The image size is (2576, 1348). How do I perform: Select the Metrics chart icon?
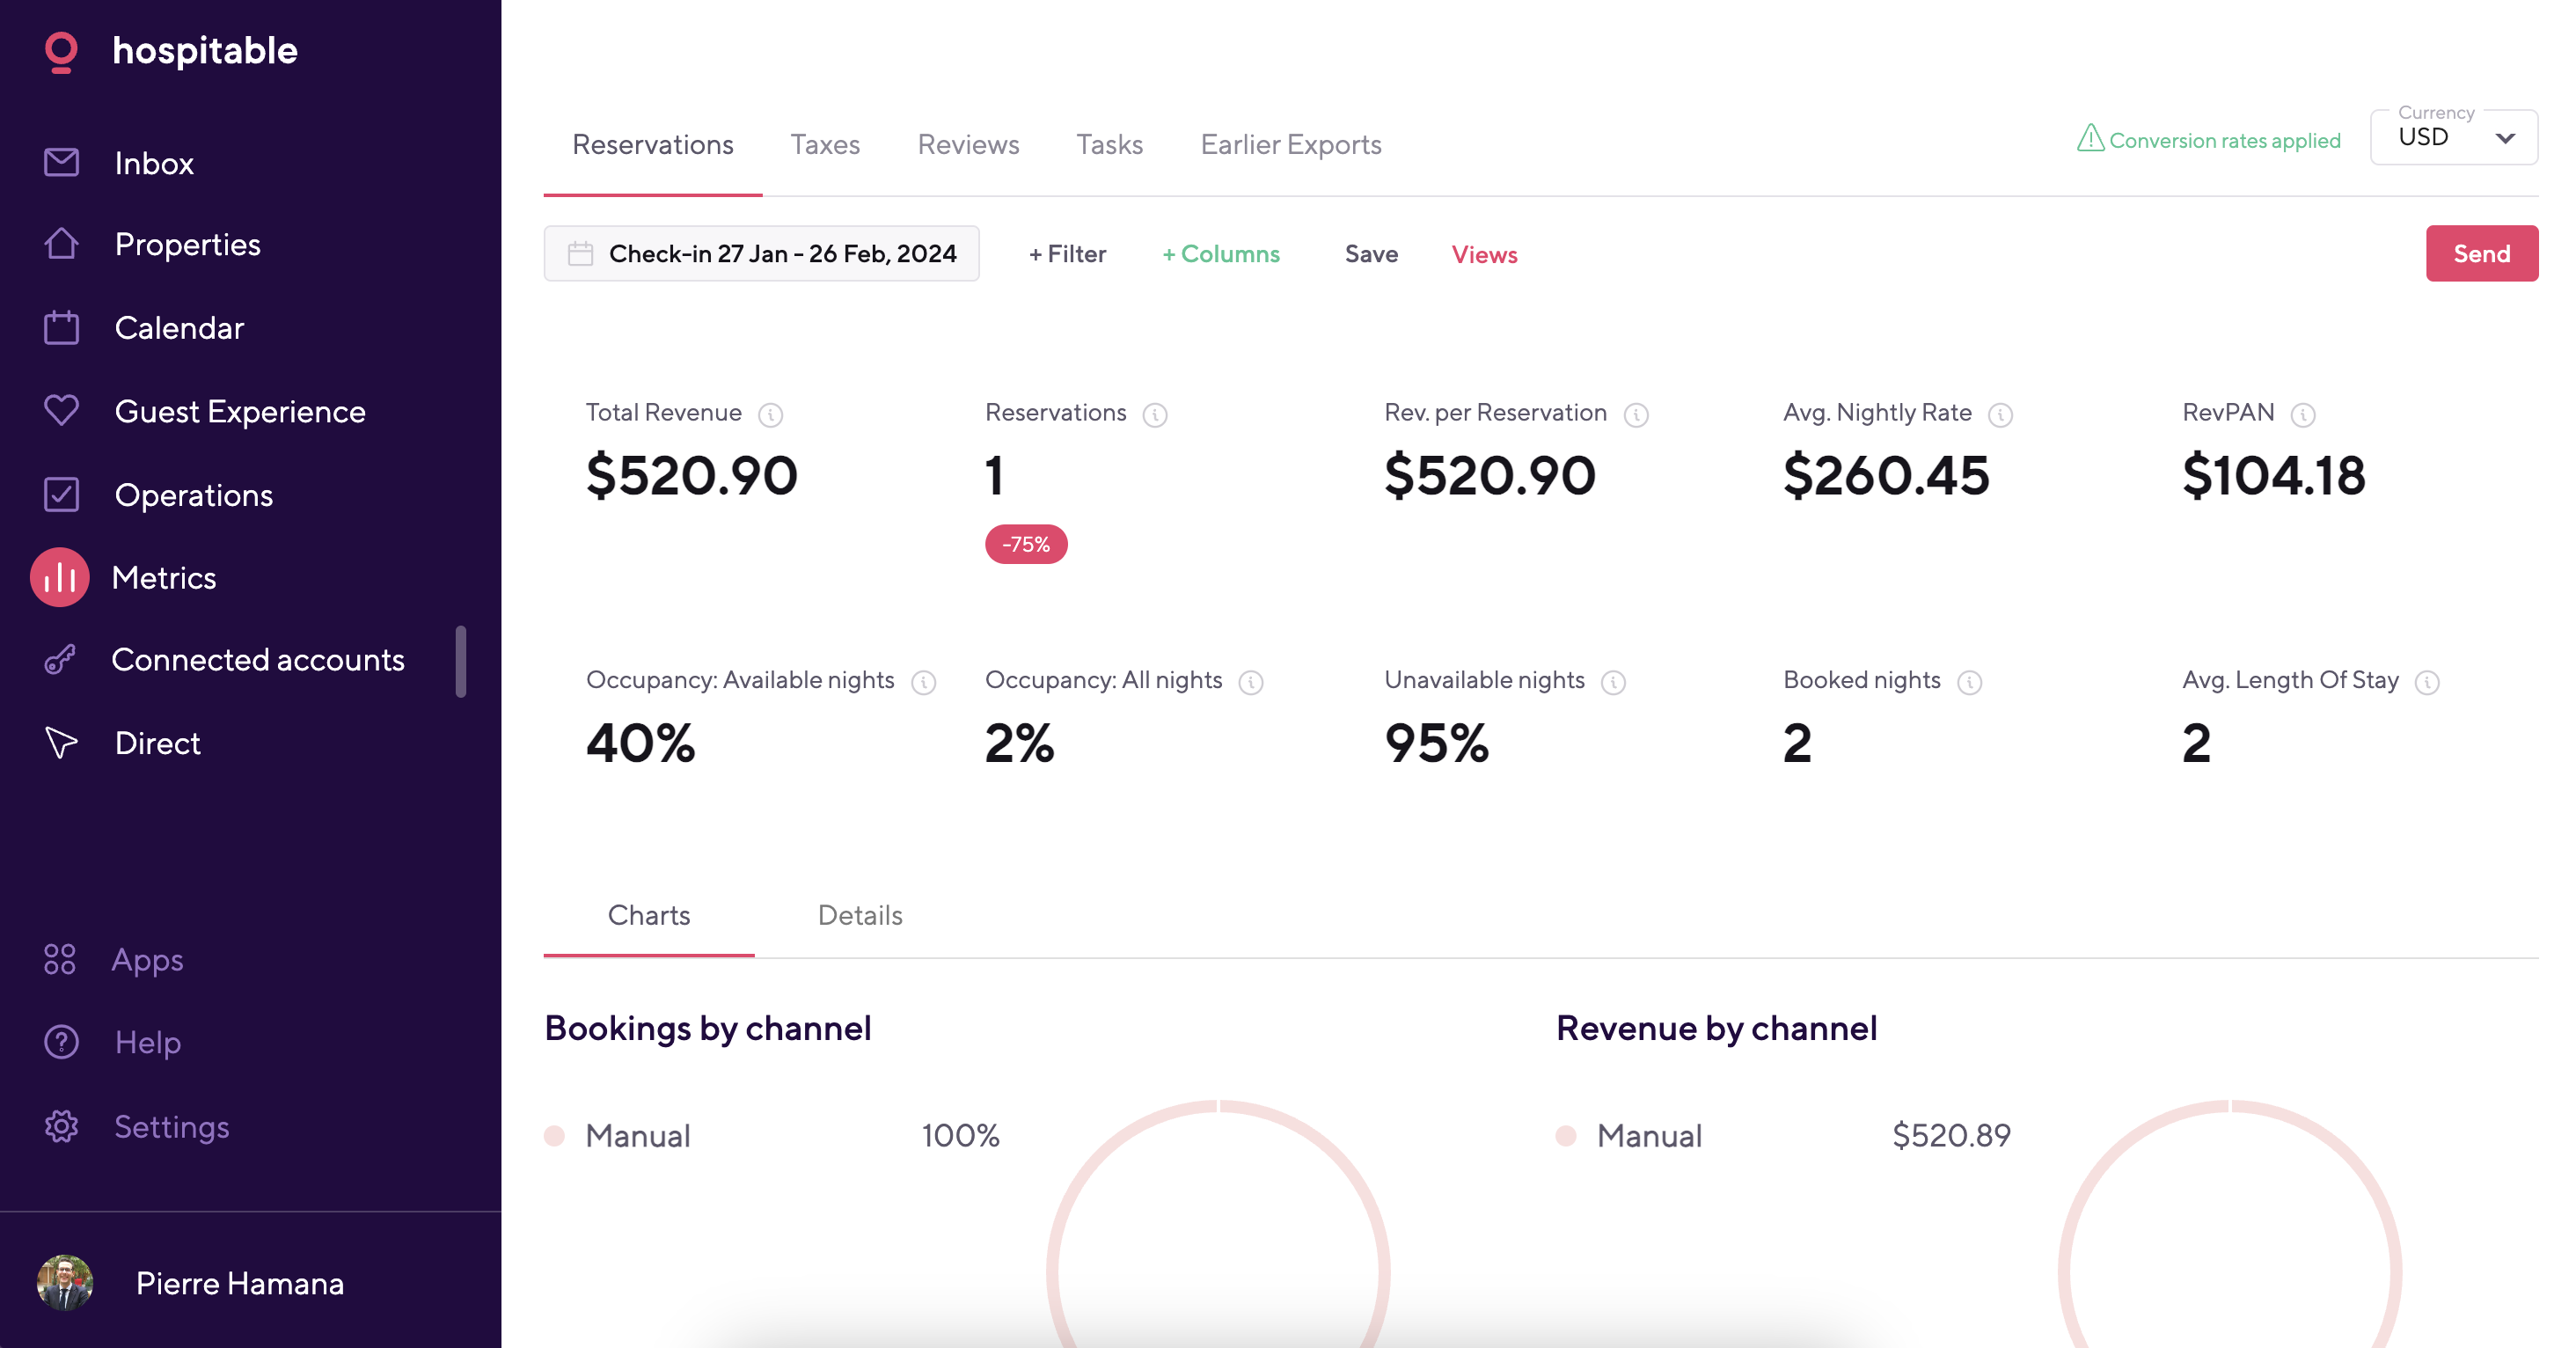(x=59, y=577)
